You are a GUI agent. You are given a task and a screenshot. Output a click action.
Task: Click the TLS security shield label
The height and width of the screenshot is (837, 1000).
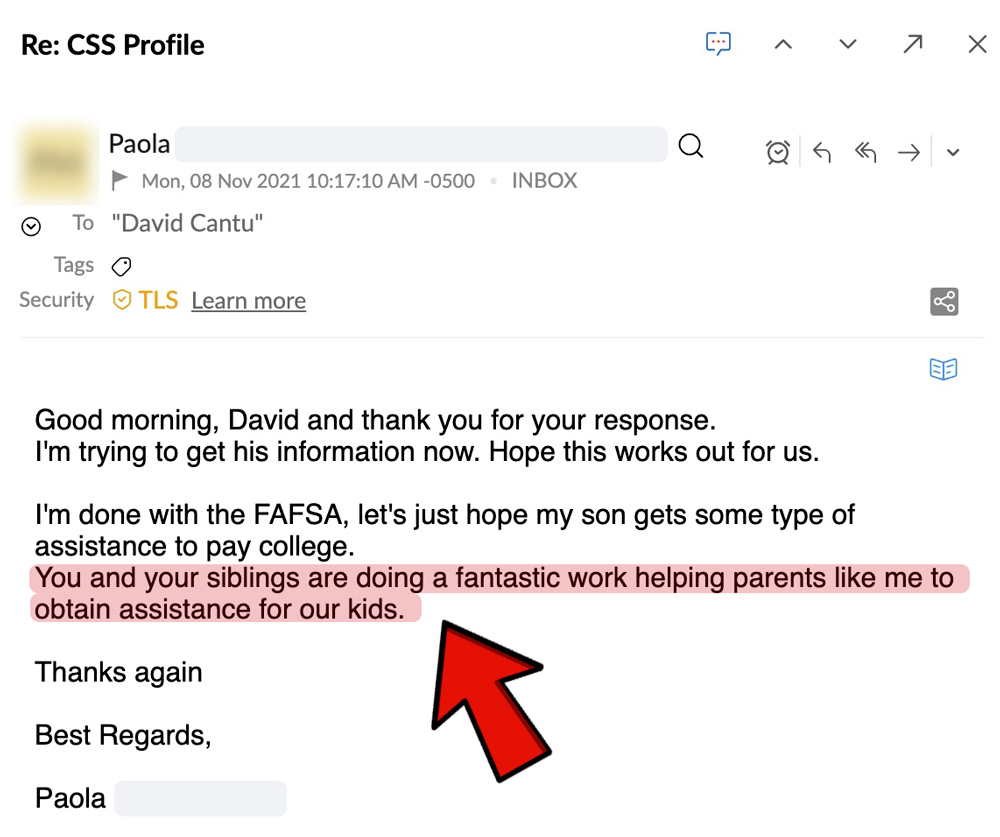(145, 300)
